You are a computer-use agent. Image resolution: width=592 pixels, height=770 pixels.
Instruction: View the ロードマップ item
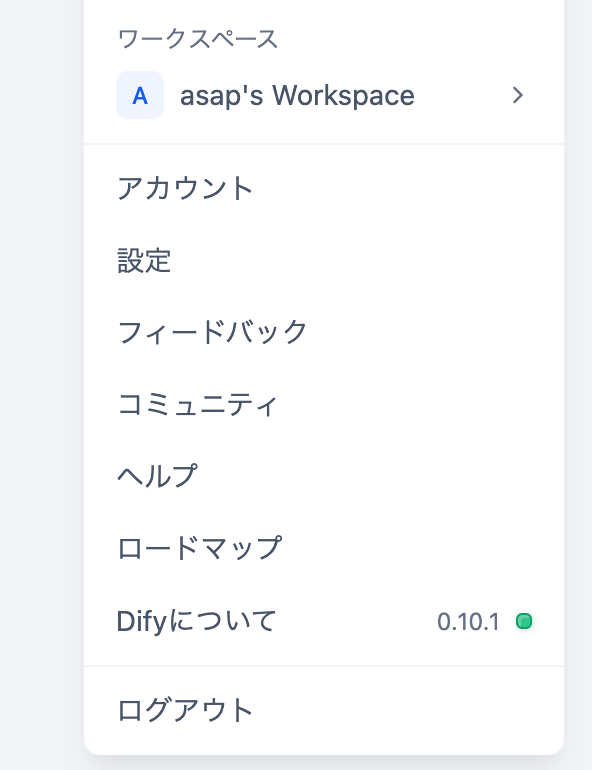199,548
